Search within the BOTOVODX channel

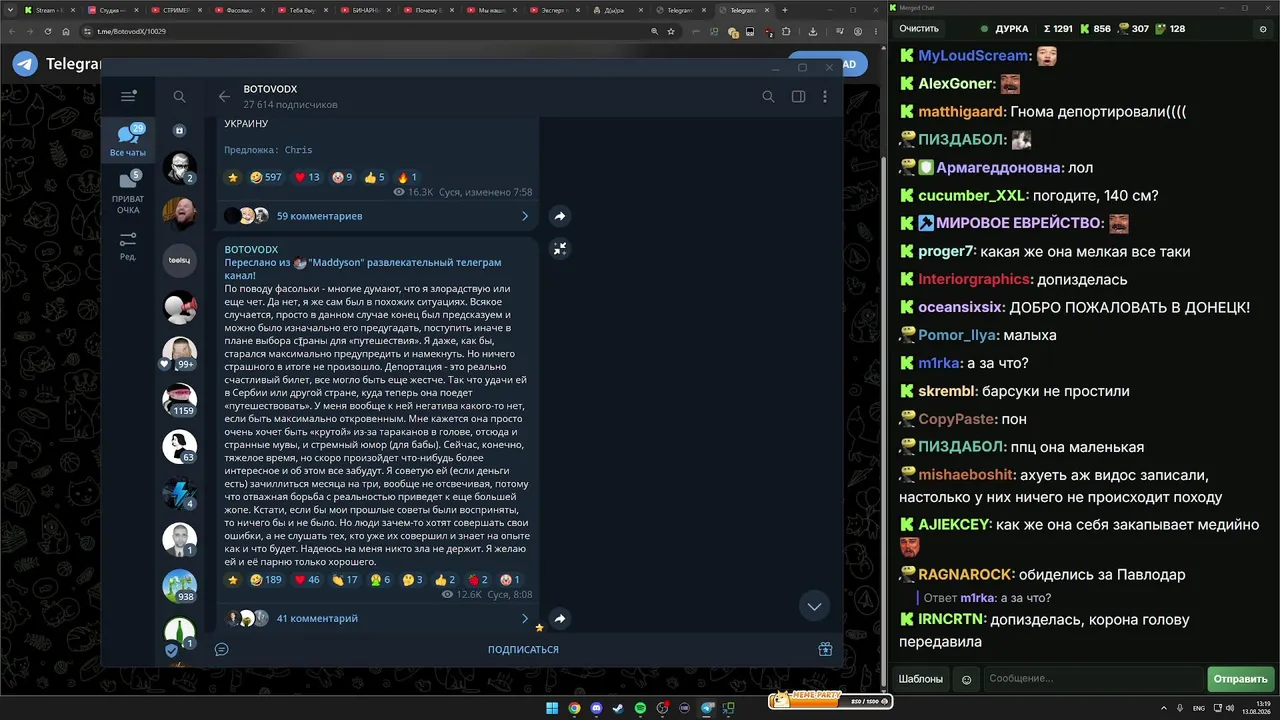(x=768, y=96)
